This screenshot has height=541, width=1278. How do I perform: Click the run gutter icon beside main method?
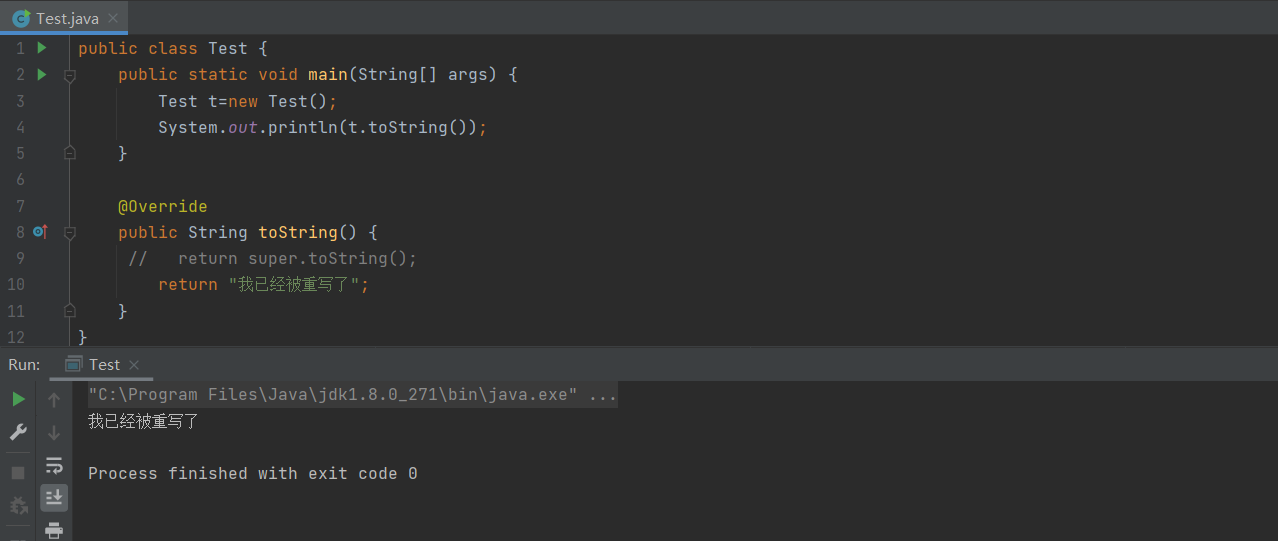tap(42, 74)
